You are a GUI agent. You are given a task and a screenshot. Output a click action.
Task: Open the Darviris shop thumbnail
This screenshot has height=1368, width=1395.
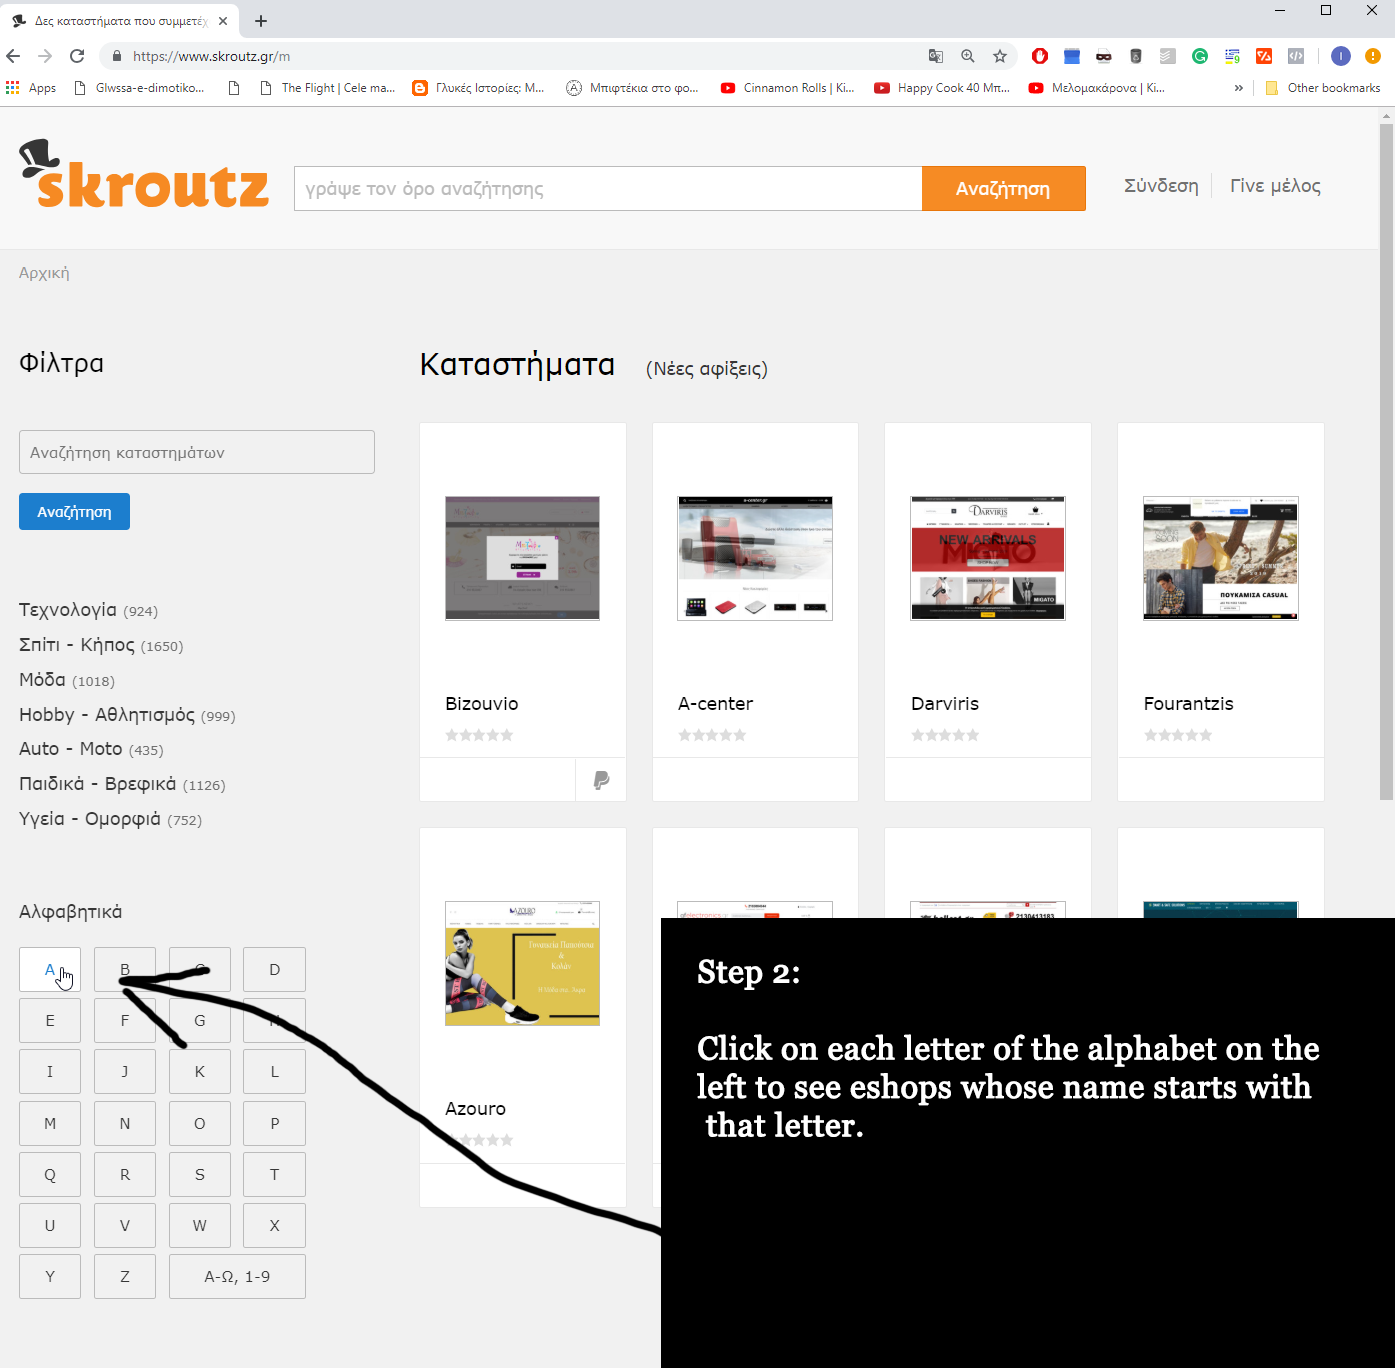(988, 558)
